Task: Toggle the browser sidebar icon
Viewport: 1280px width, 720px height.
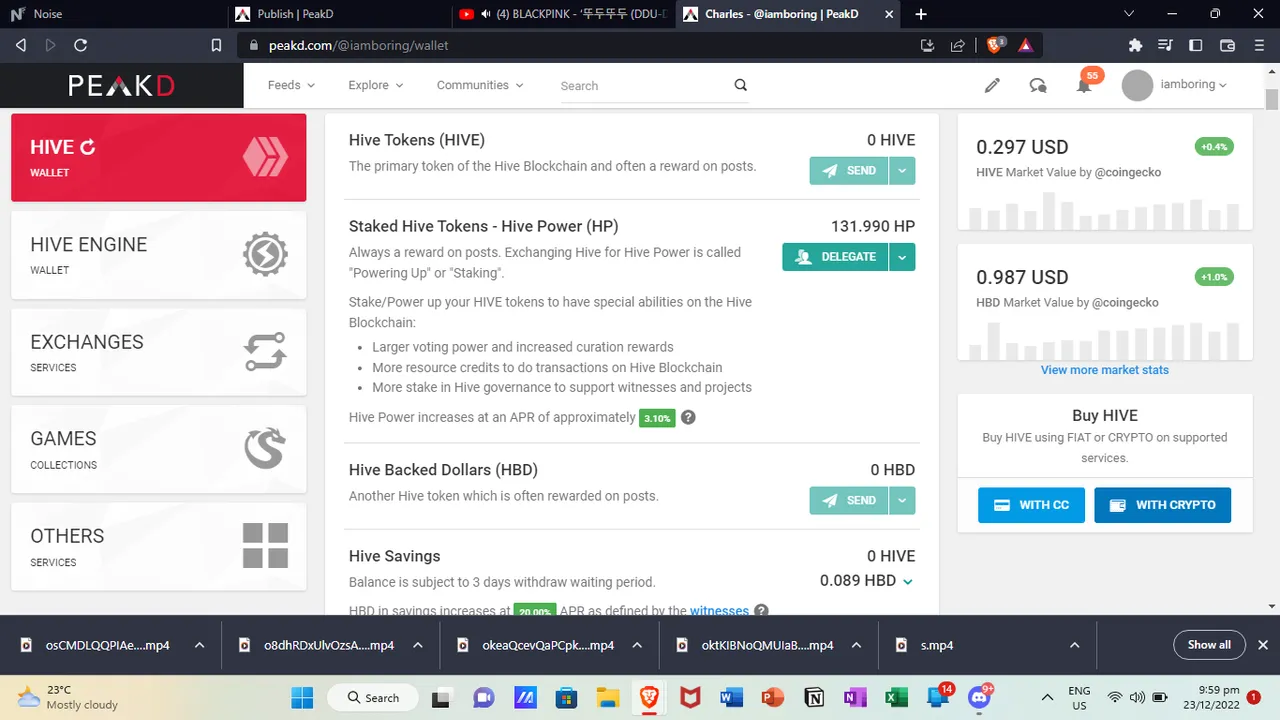Action: coord(1196,45)
